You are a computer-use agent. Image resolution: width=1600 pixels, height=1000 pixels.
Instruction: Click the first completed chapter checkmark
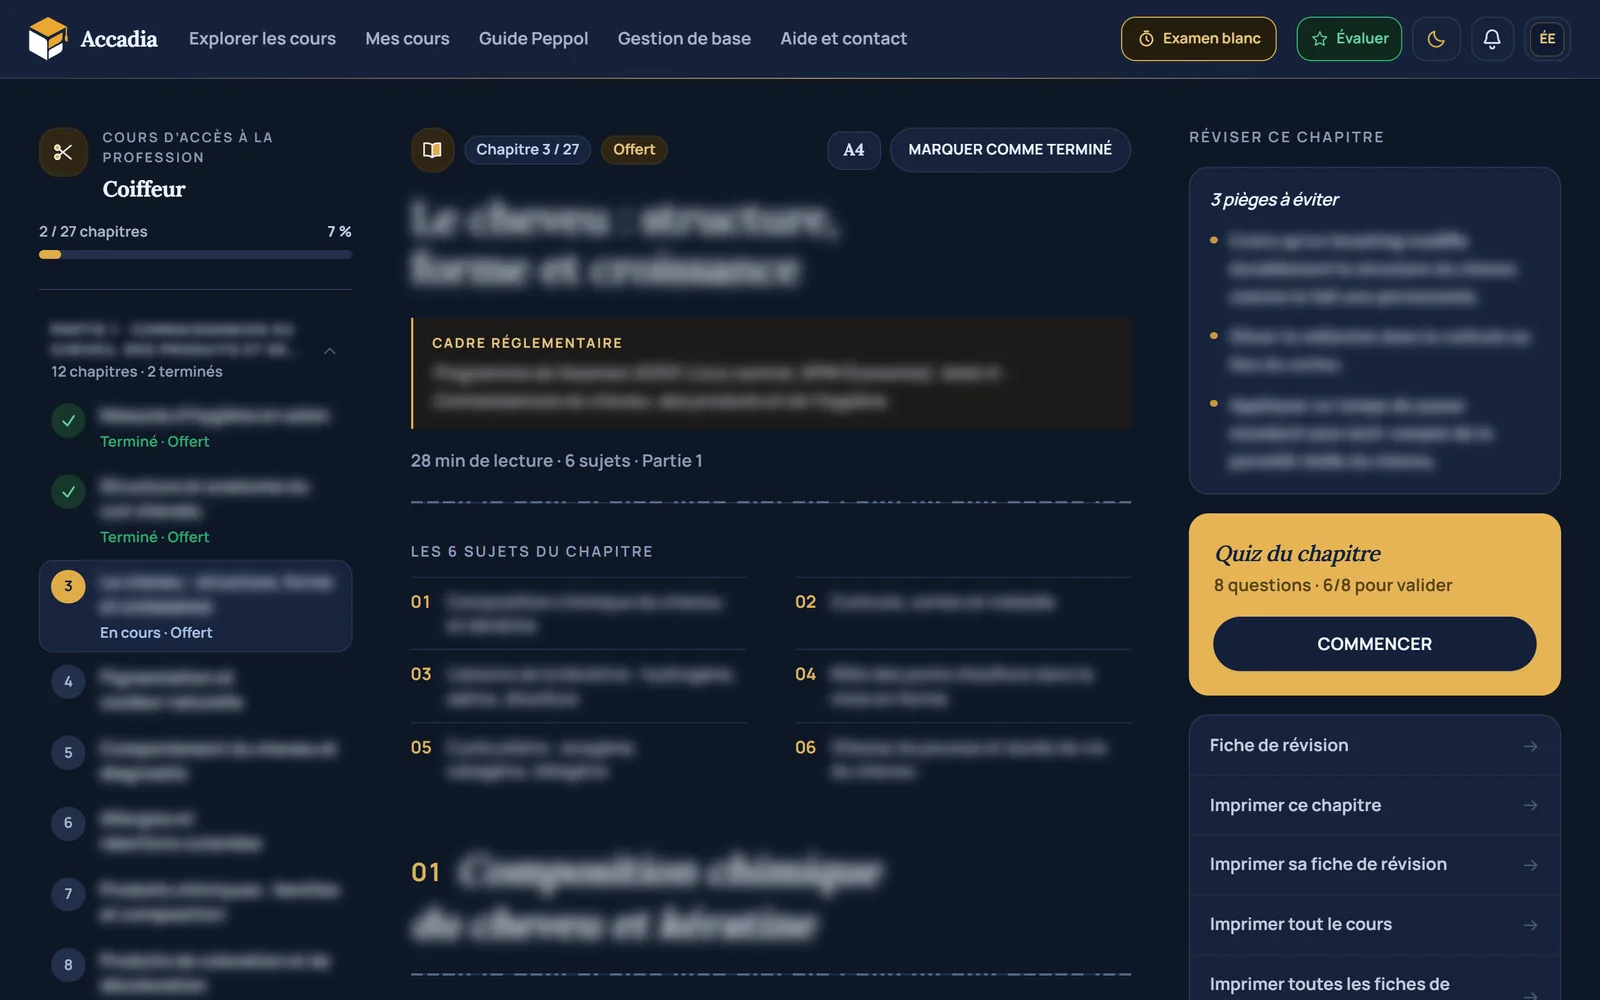(68, 421)
